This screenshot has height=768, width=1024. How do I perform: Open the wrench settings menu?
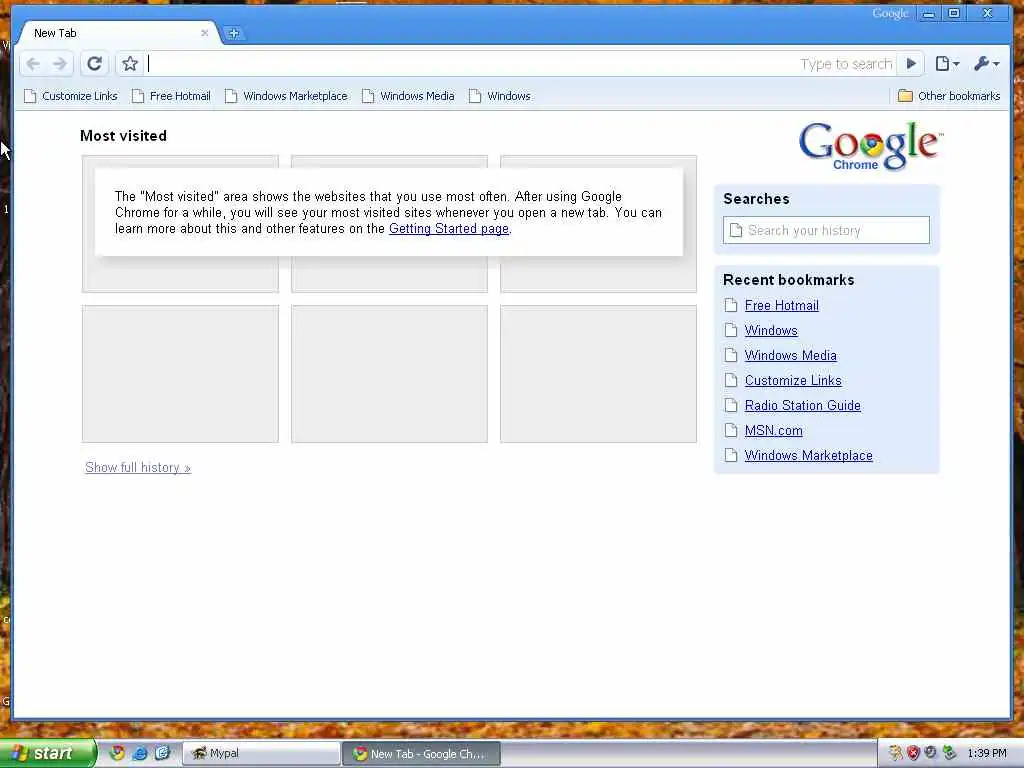tap(986, 63)
